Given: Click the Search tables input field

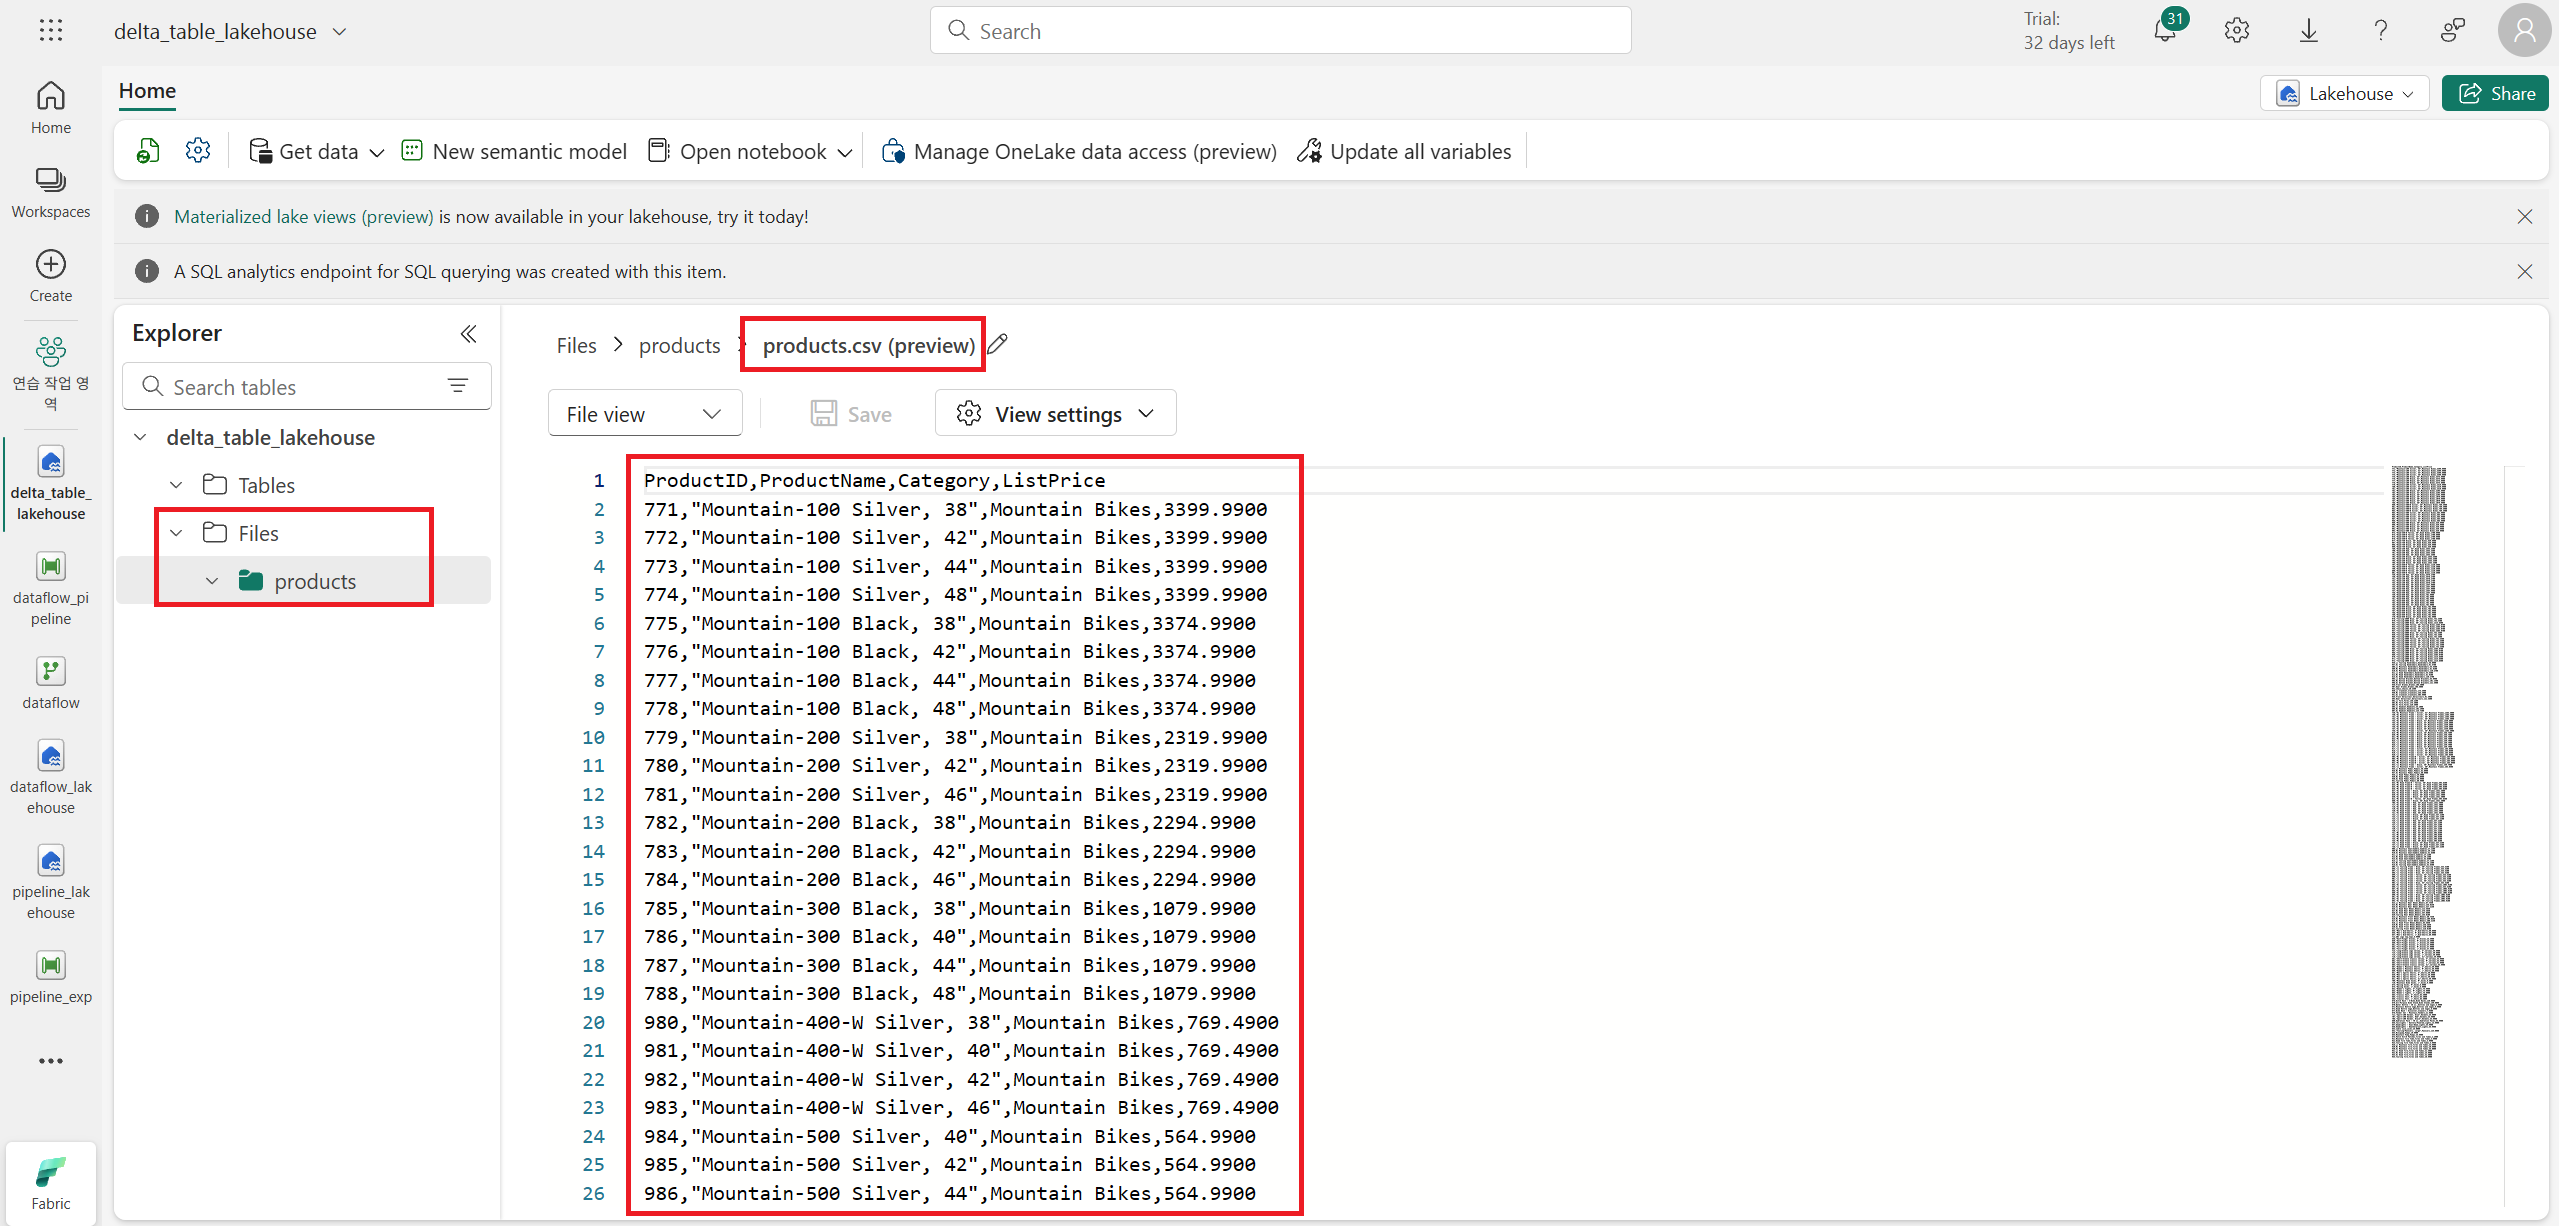Looking at the screenshot, I should point(290,387).
